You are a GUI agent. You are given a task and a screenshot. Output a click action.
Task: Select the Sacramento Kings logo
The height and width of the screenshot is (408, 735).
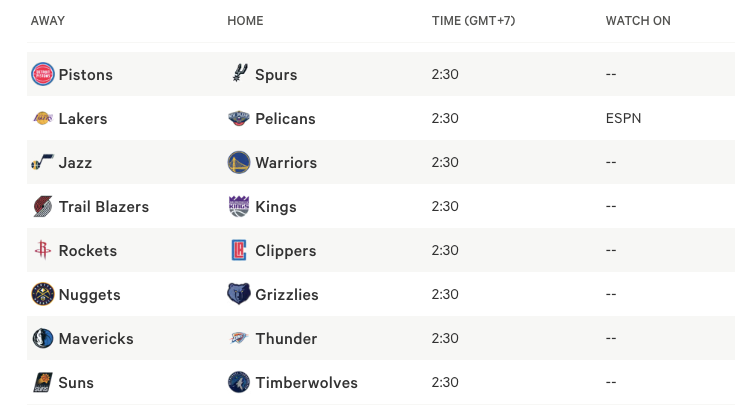click(x=239, y=206)
